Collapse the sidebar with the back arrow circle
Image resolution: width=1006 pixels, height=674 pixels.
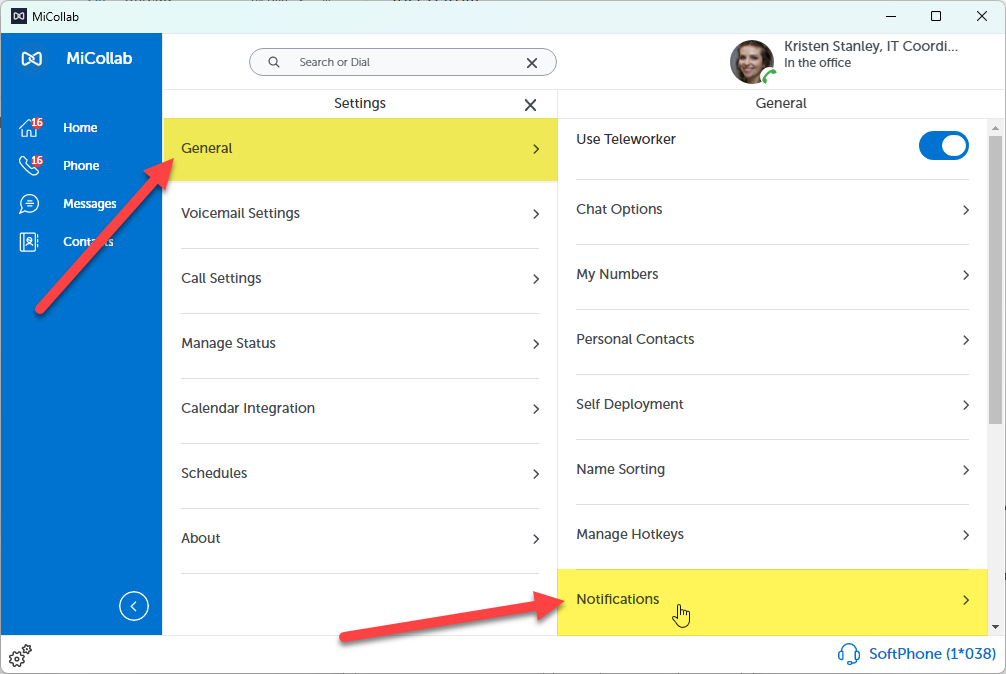point(133,606)
